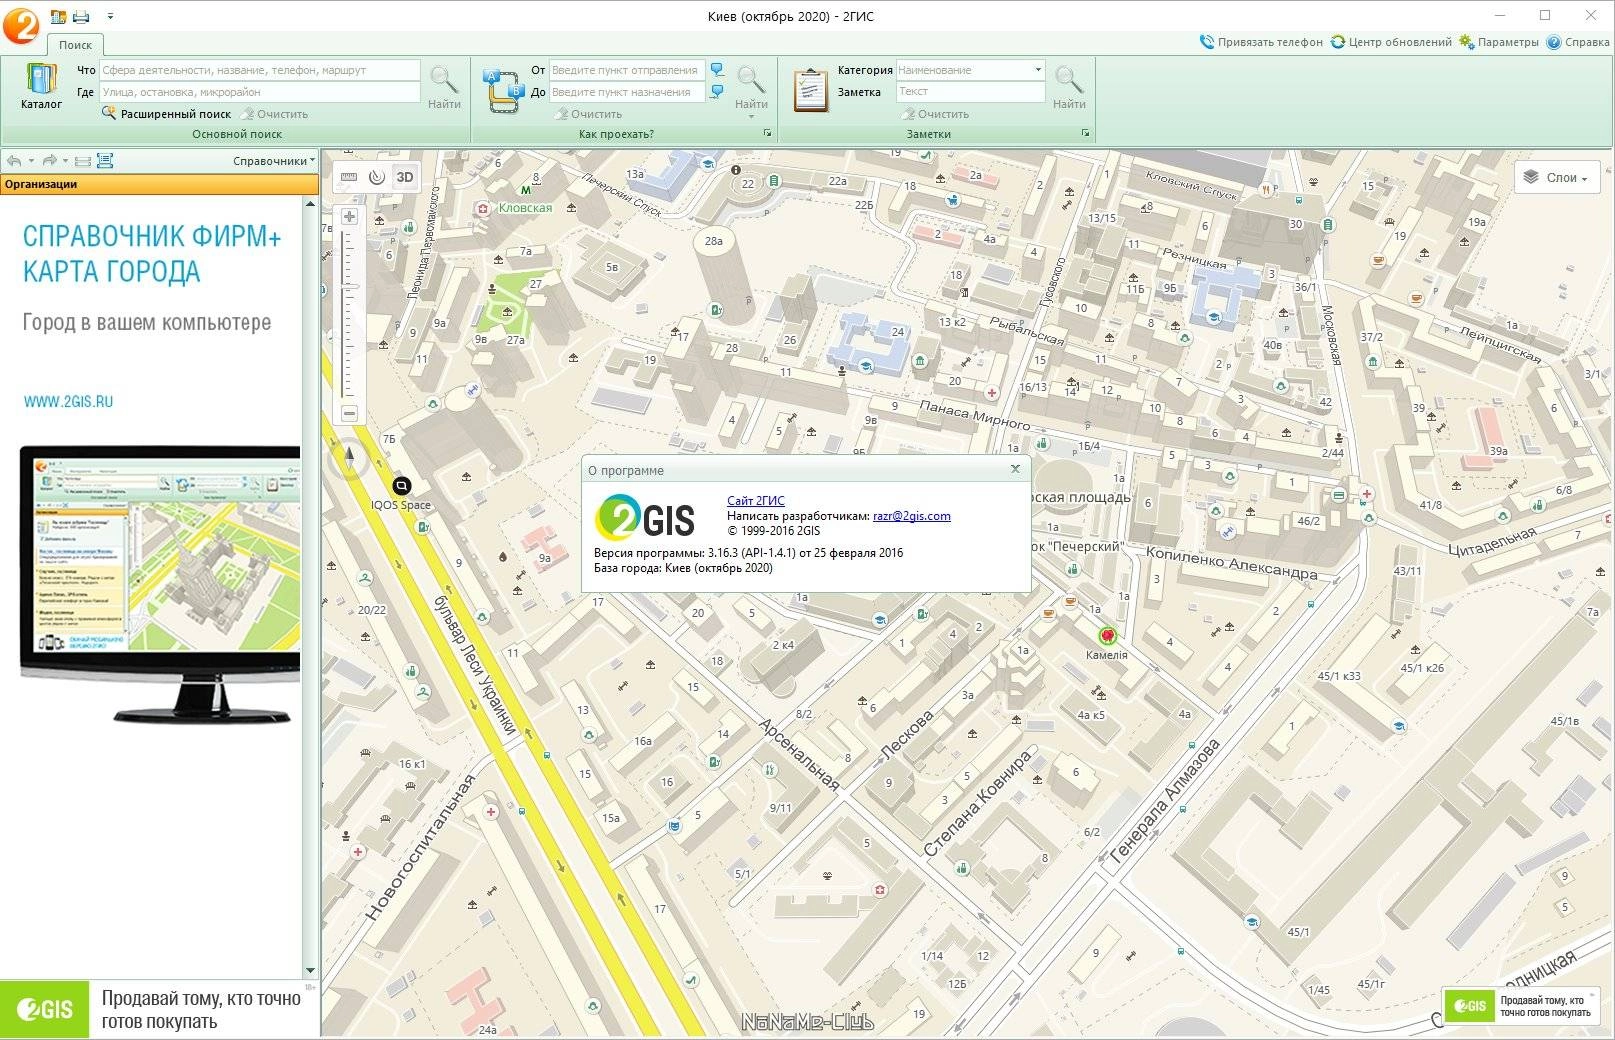Image resolution: width=1615 pixels, height=1040 pixels.
Task: Toggle the 3D map view button
Action: (405, 177)
